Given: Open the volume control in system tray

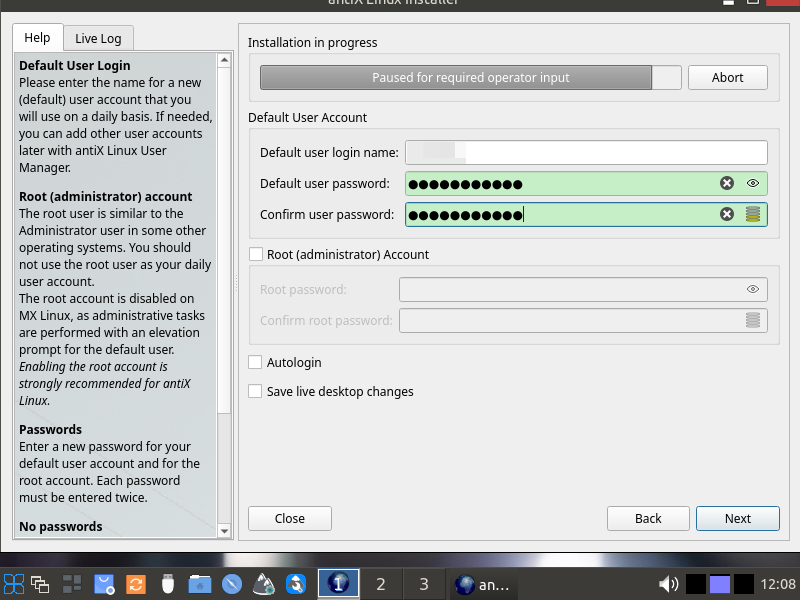Looking at the screenshot, I should coord(668,584).
